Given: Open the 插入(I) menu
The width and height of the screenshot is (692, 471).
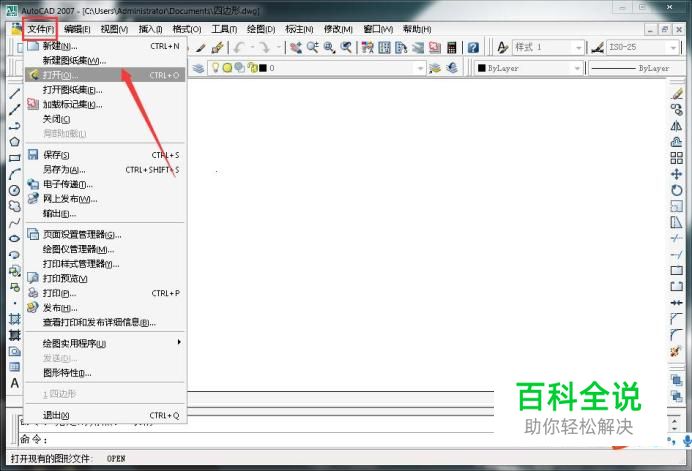Looking at the screenshot, I should [x=150, y=29].
